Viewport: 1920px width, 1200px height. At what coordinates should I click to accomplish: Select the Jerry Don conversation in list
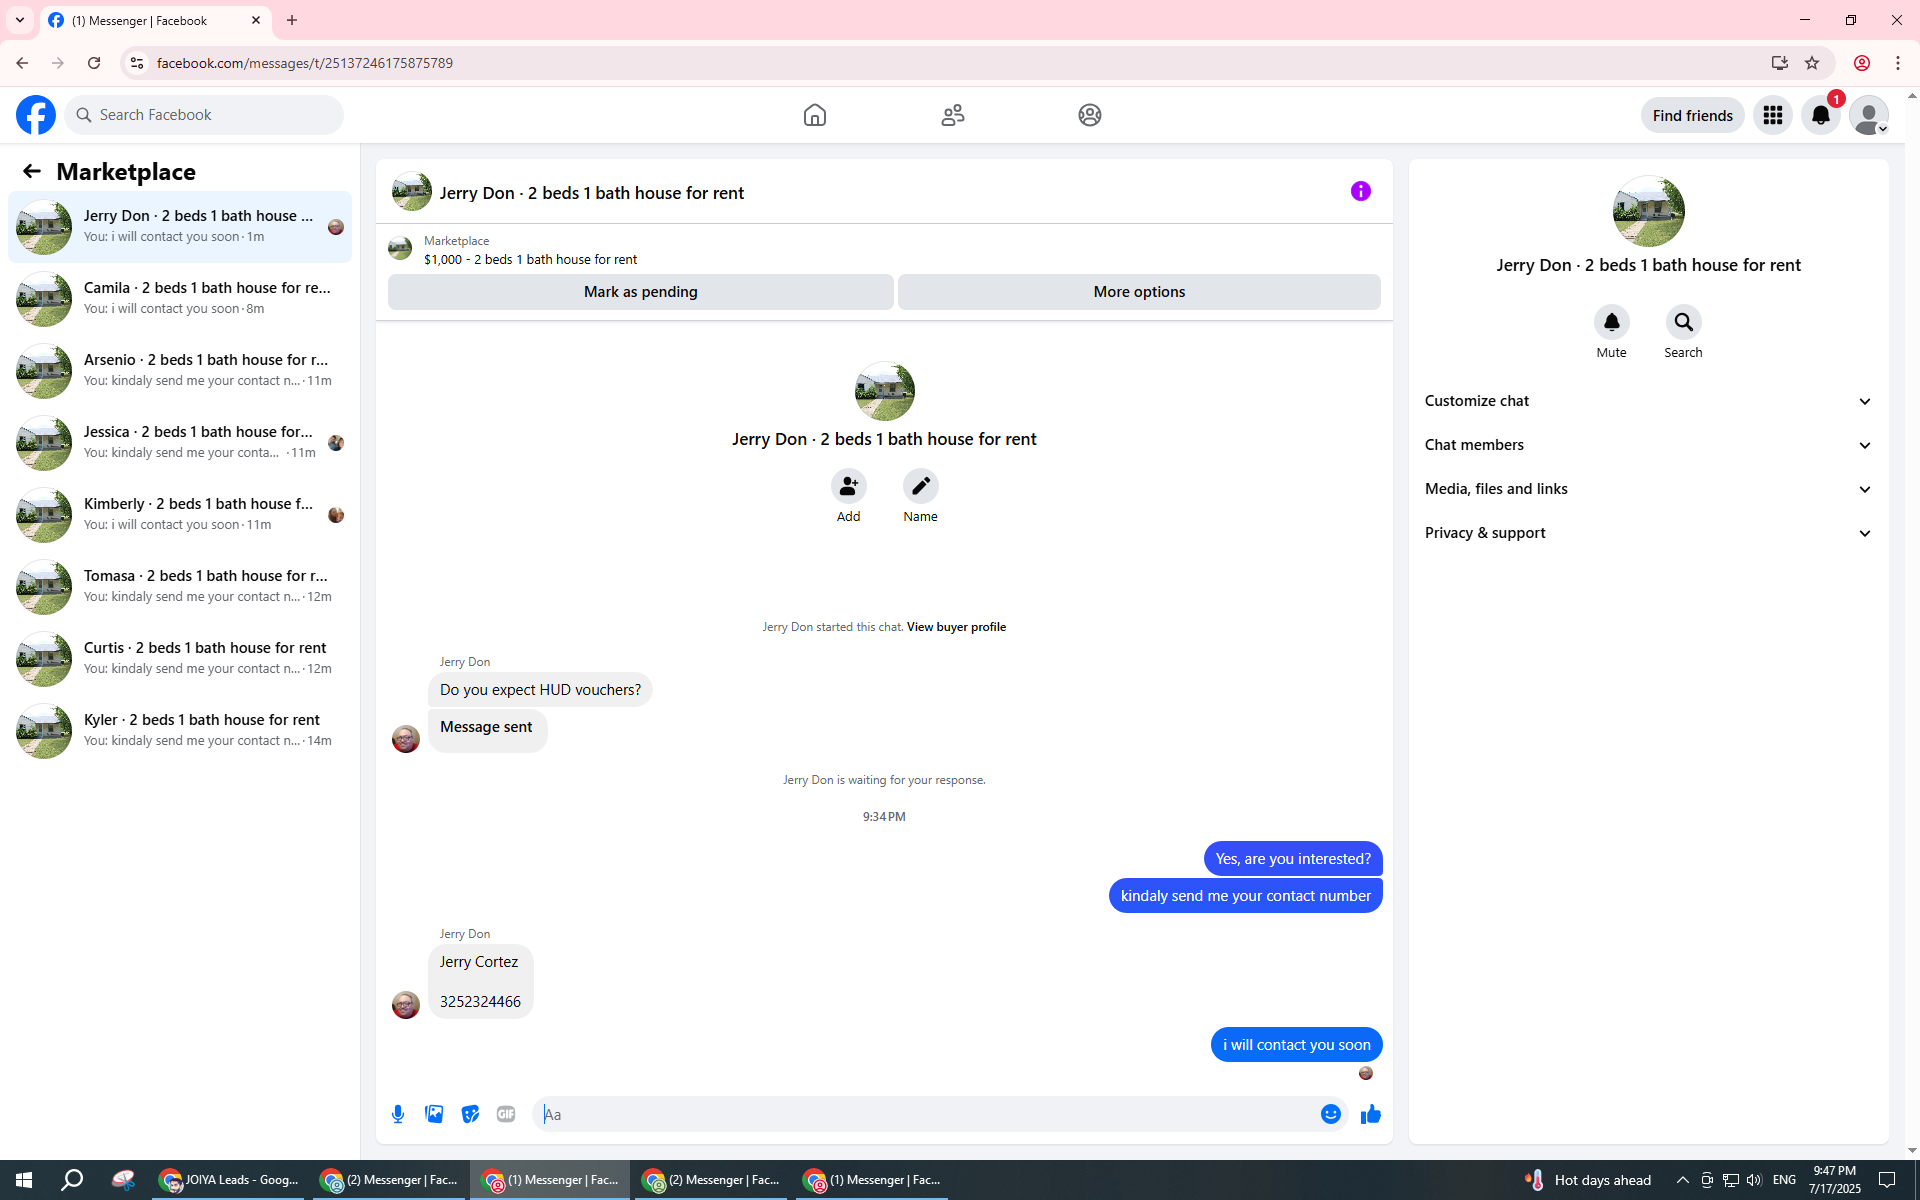coord(180,227)
